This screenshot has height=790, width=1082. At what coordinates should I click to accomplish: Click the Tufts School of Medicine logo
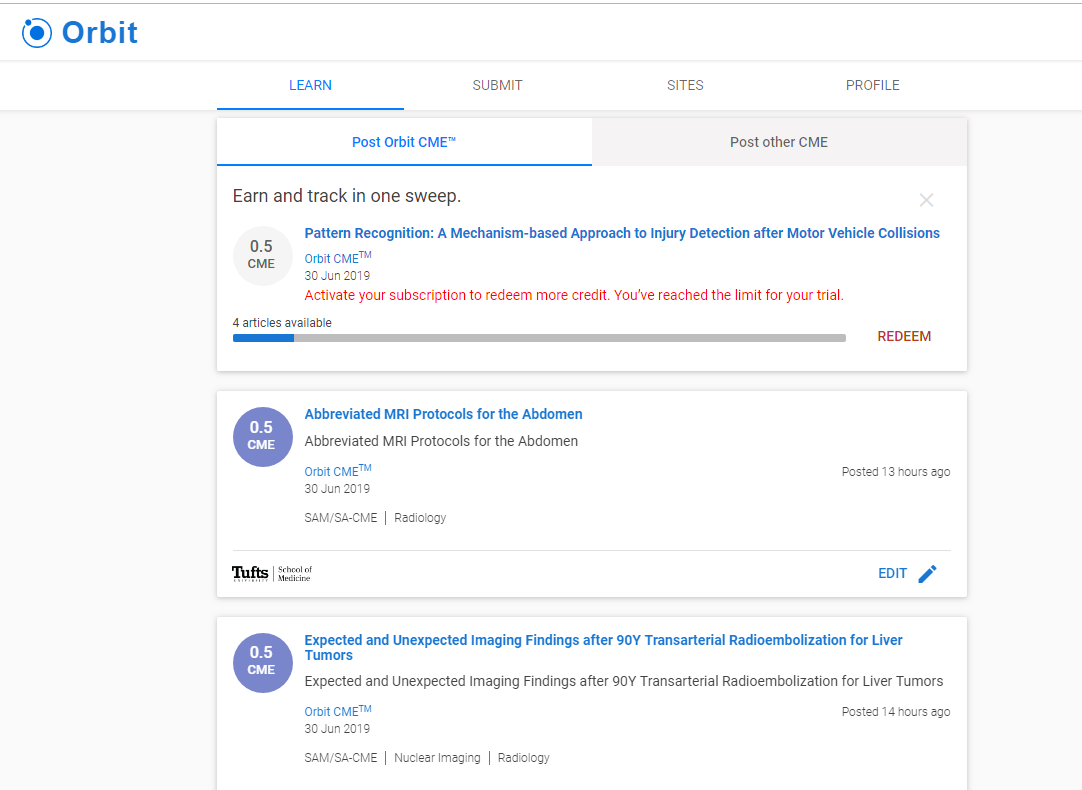point(272,573)
